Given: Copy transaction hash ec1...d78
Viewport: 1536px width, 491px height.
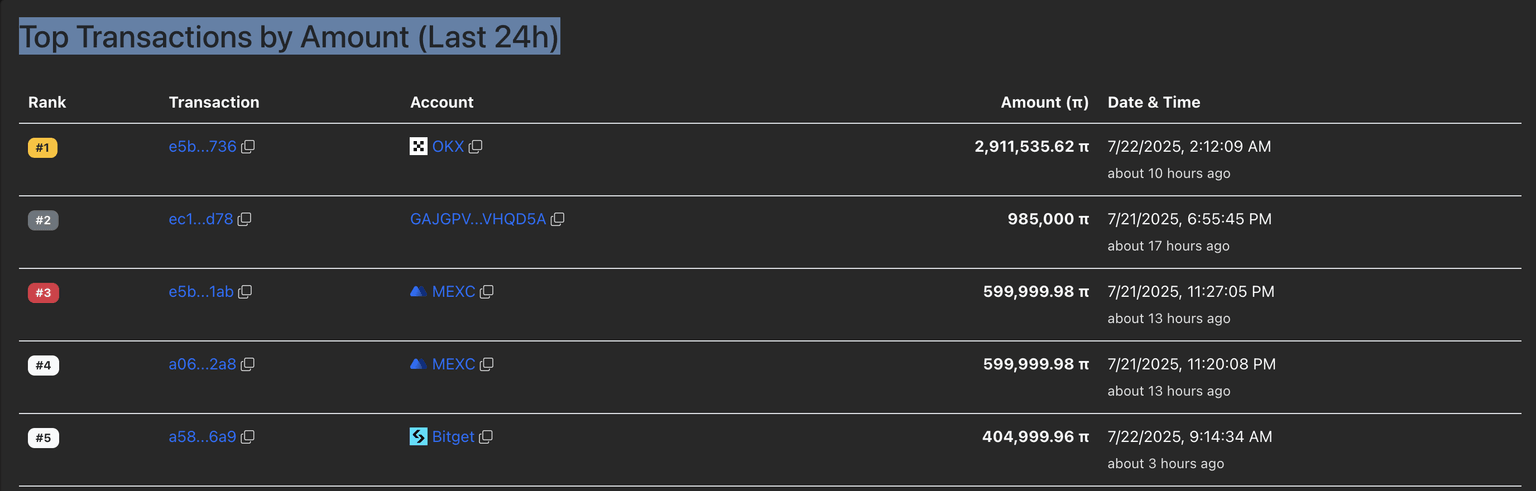Looking at the screenshot, I should 244,219.
